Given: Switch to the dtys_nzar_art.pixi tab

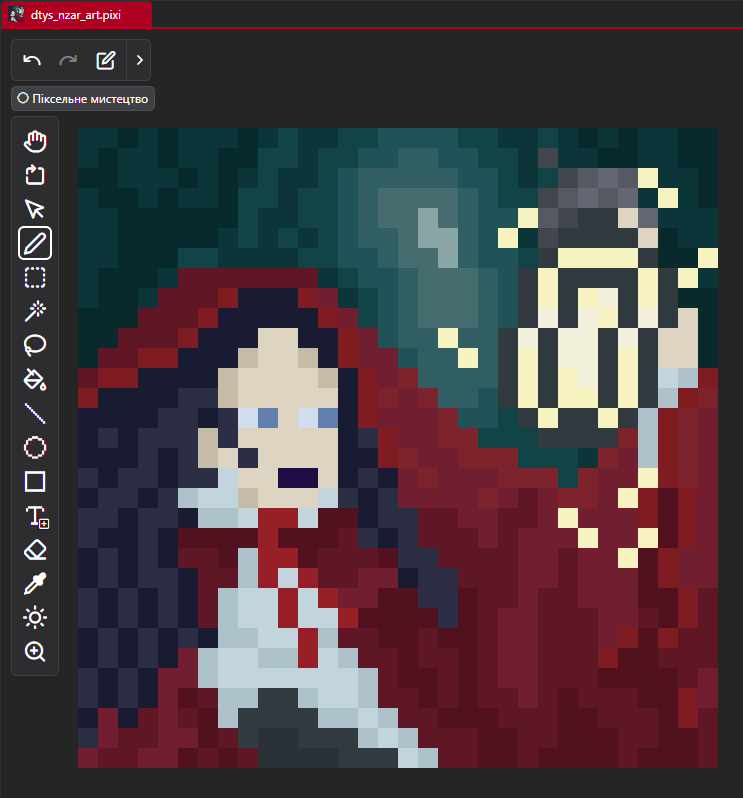Looking at the screenshot, I should (x=76, y=15).
